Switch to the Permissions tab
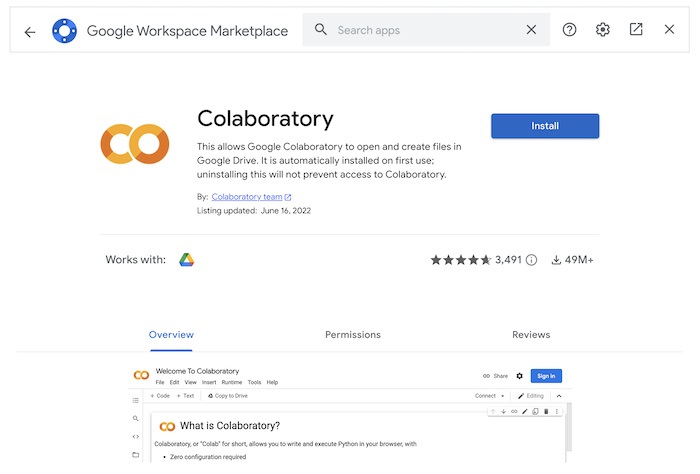The height and width of the screenshot is (474, 700). tap(353, 335)
